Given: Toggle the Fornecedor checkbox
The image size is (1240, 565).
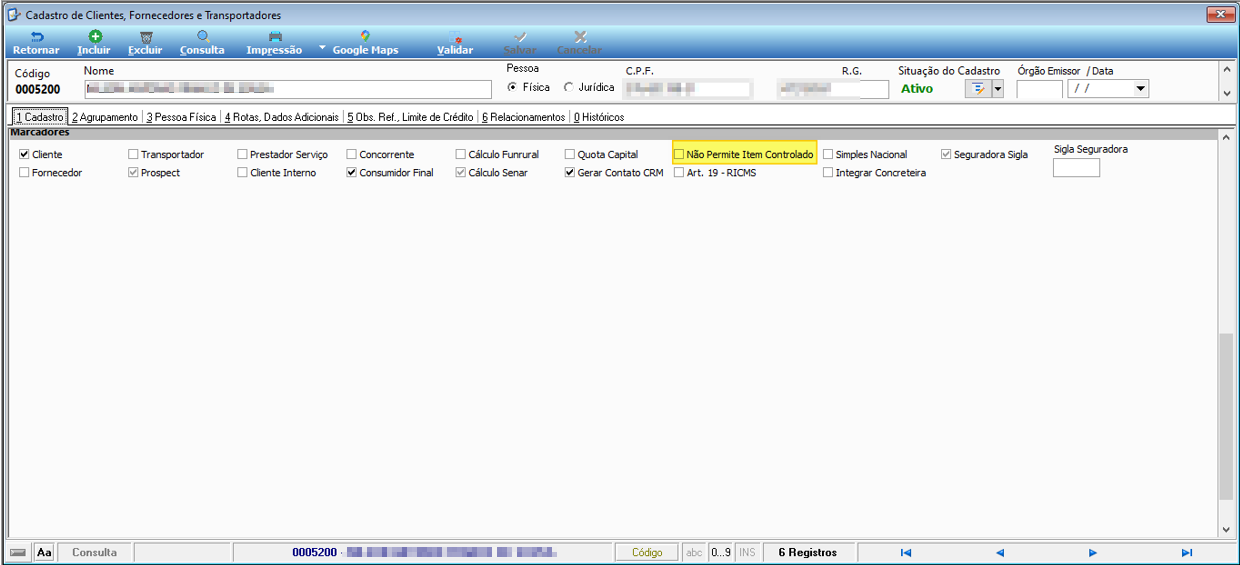Looking at the screenshot, I should (25, 173).
